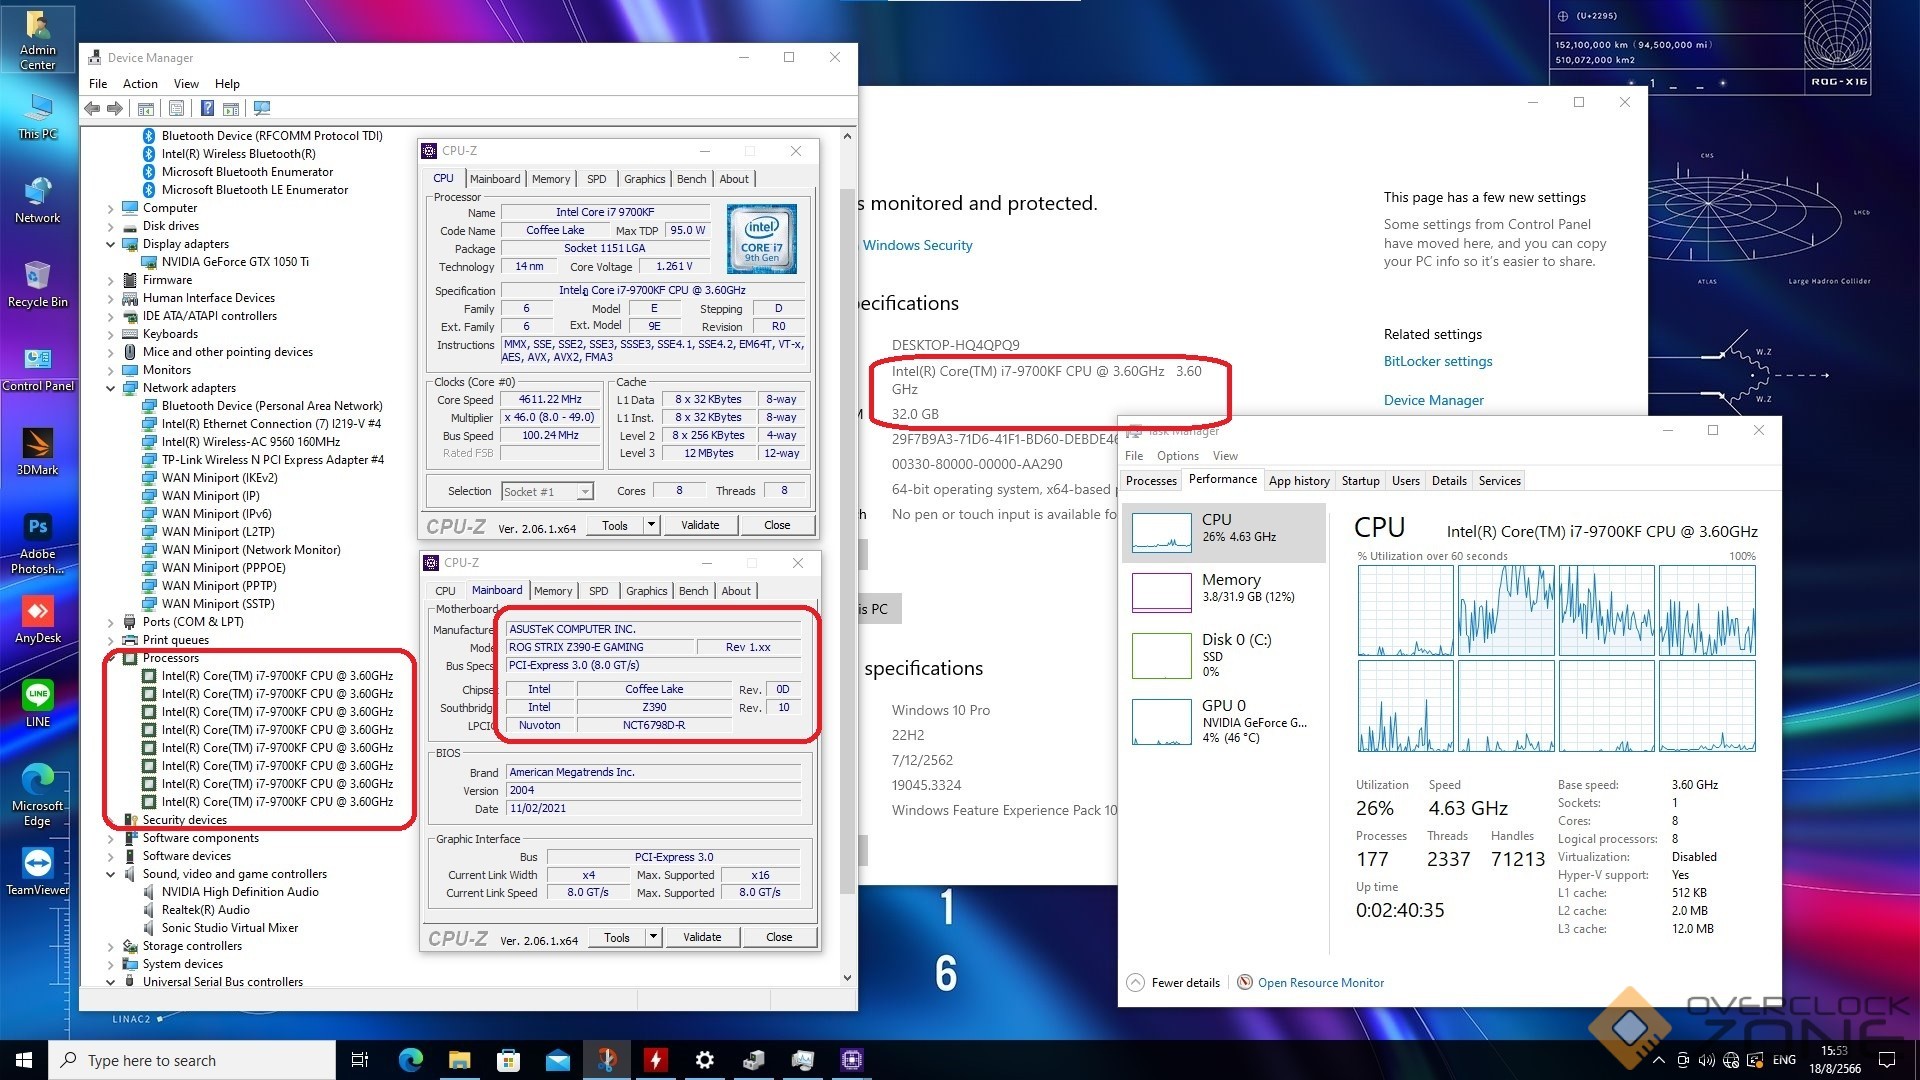The image size is (1920, 1080).
Task: Click Scan for hardware changes toolbar icon
Action: (263, 108)
